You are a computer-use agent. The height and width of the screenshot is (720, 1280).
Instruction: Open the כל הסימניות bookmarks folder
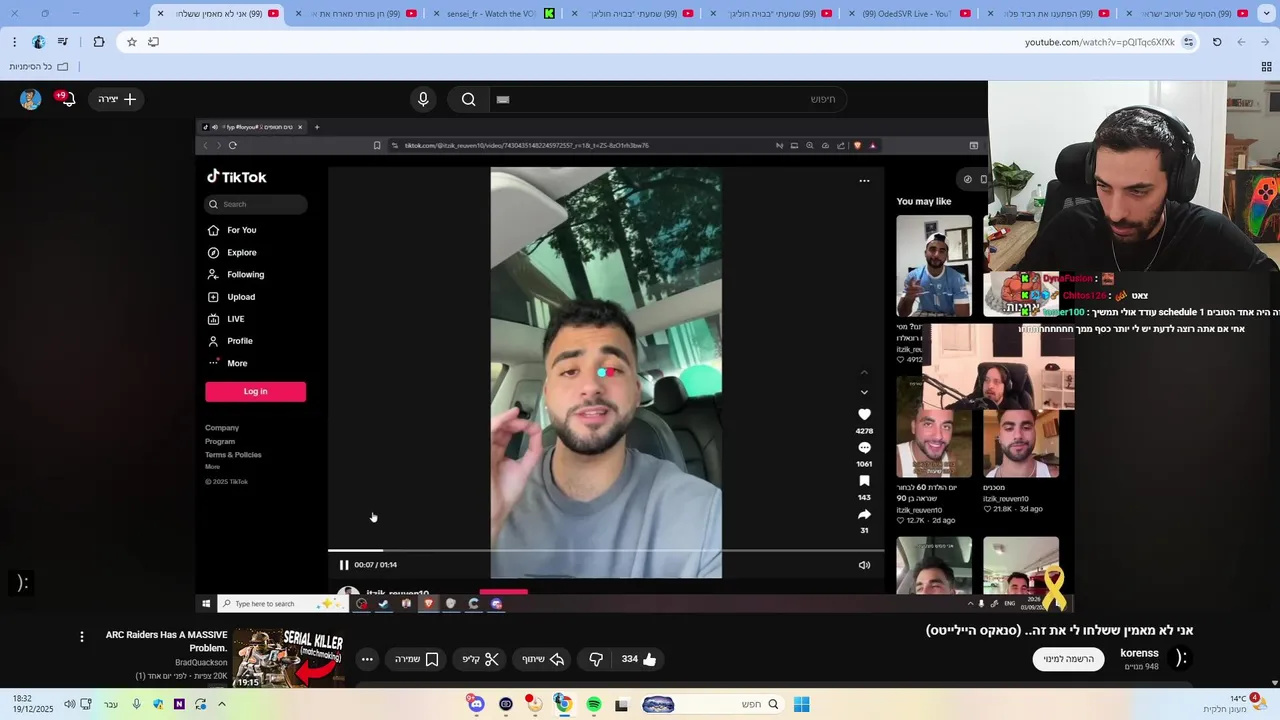coord(39,67)
